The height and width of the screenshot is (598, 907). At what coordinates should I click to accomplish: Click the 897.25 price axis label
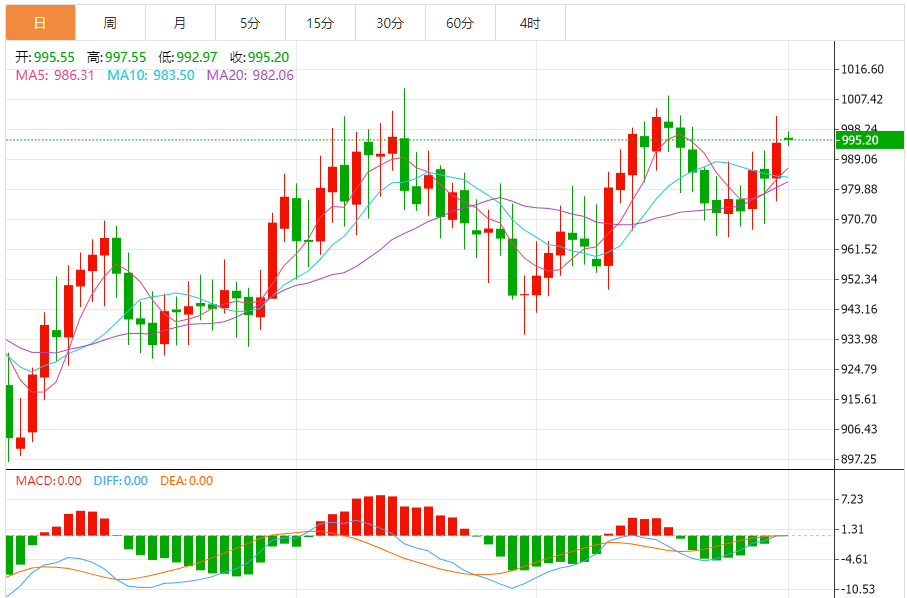859,459
